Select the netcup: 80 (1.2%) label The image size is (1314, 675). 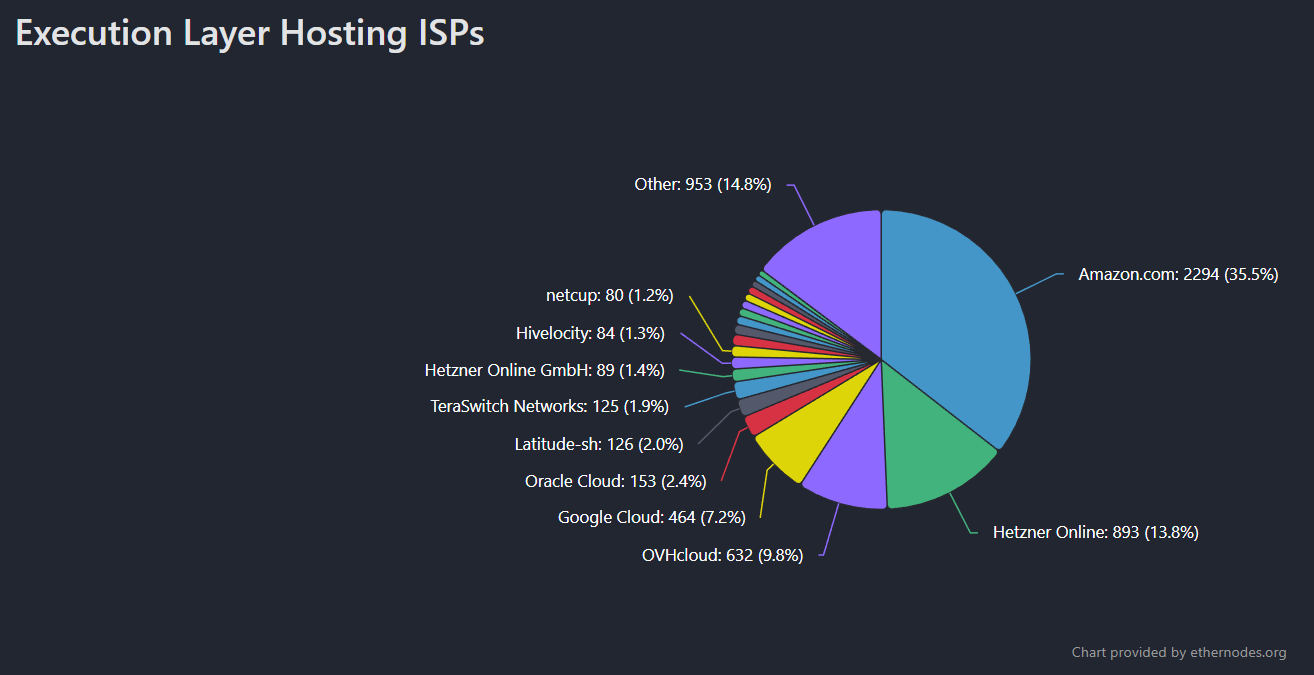click(x=609, y=295)
